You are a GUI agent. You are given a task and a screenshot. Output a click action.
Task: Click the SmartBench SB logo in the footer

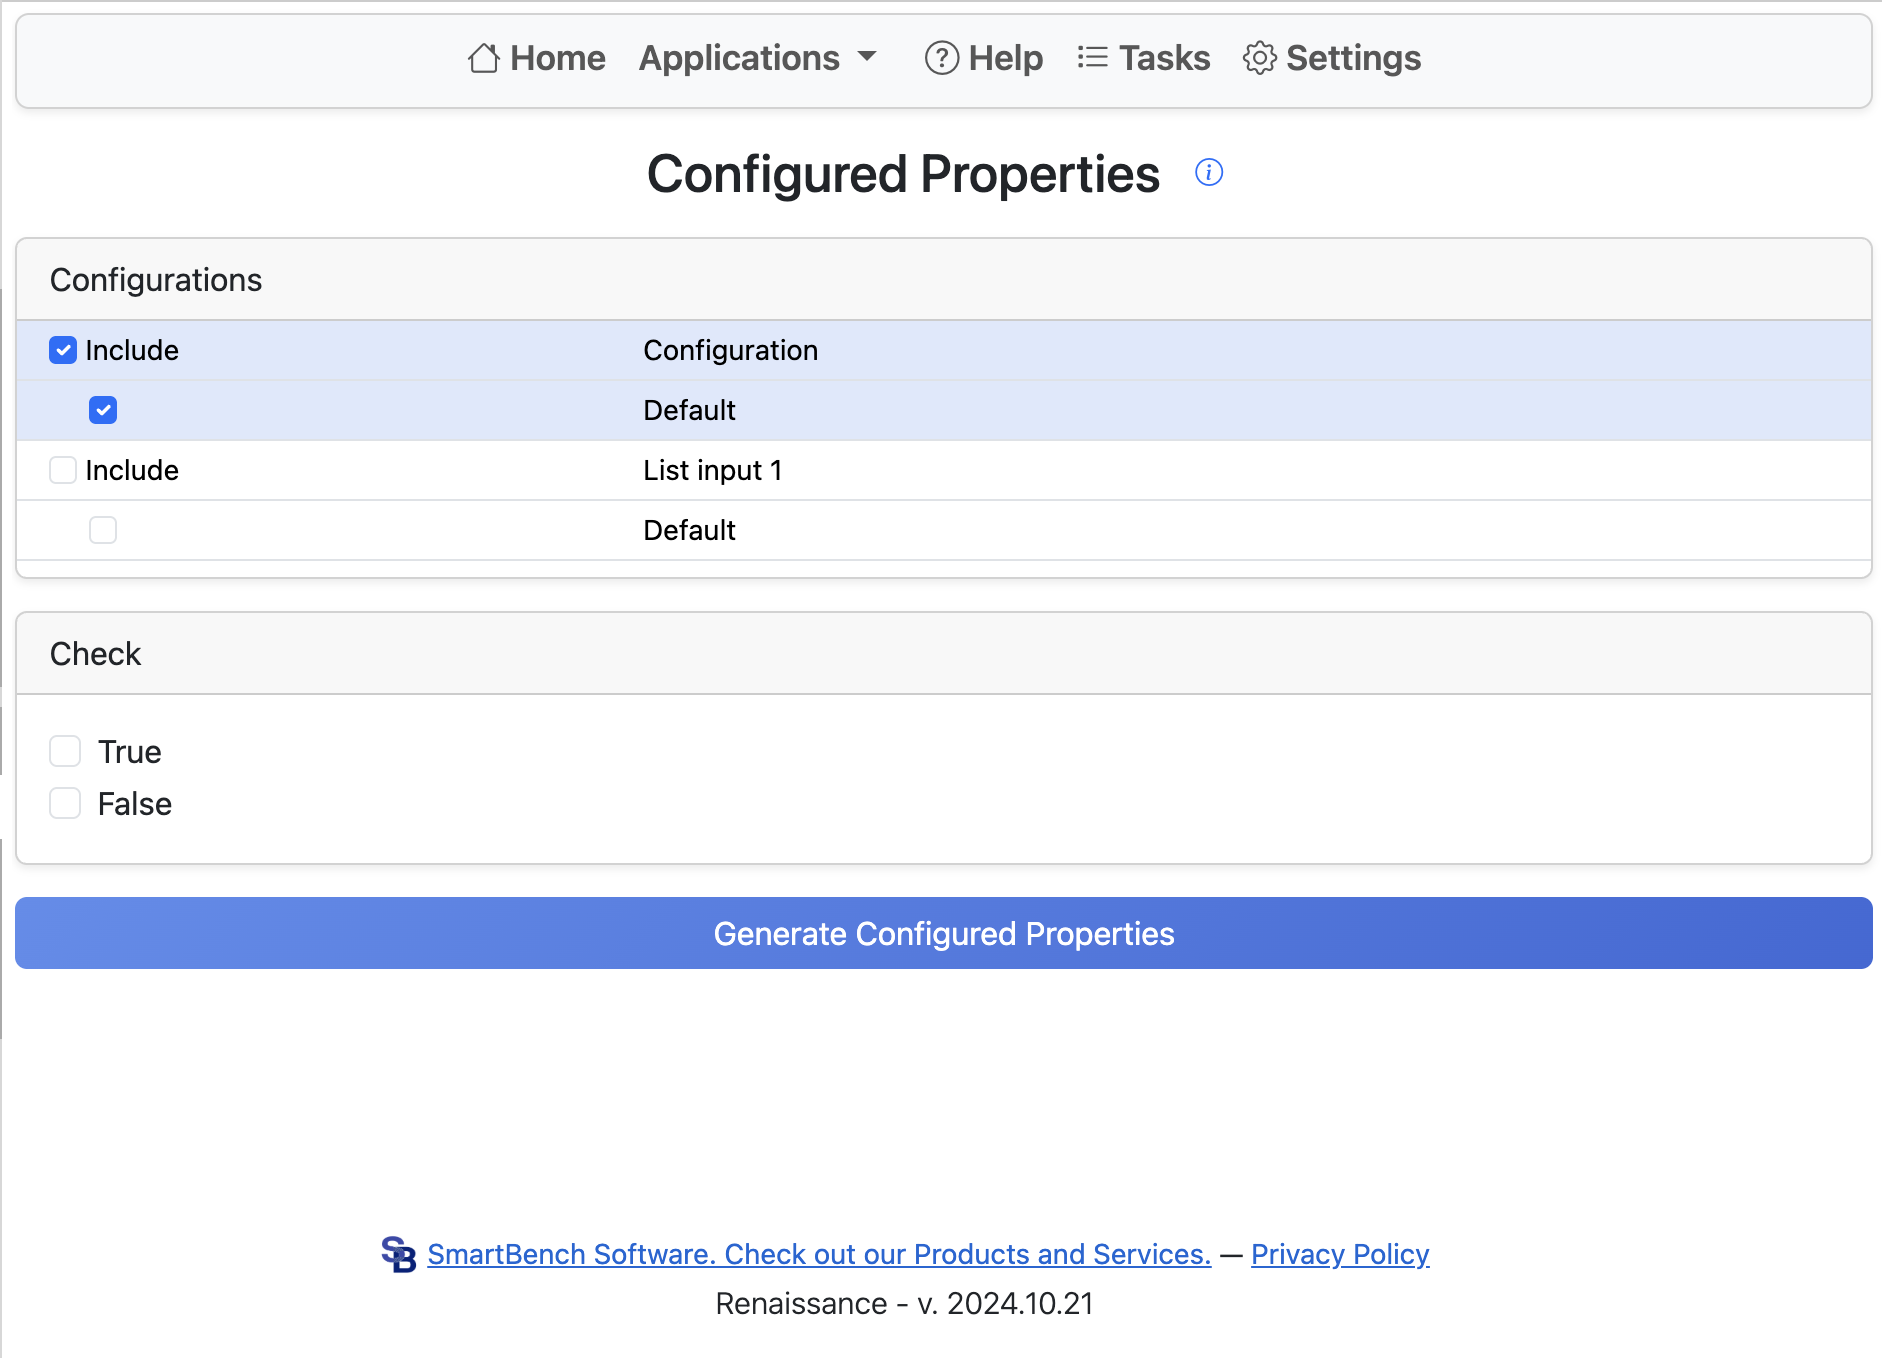coord(399,1254)
